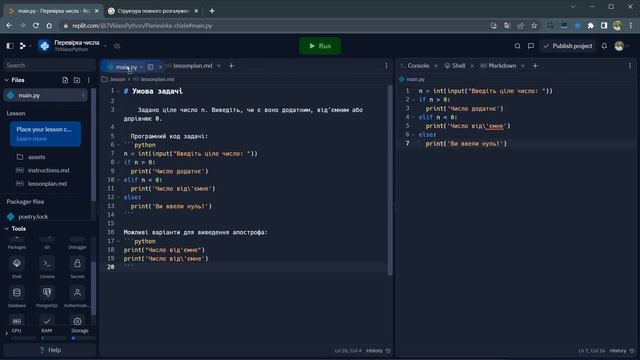Add a new tab in right pane
Image resolution: width=640 pixels, height=360 pixels.
pyautogui.click(x=535, y=66)
